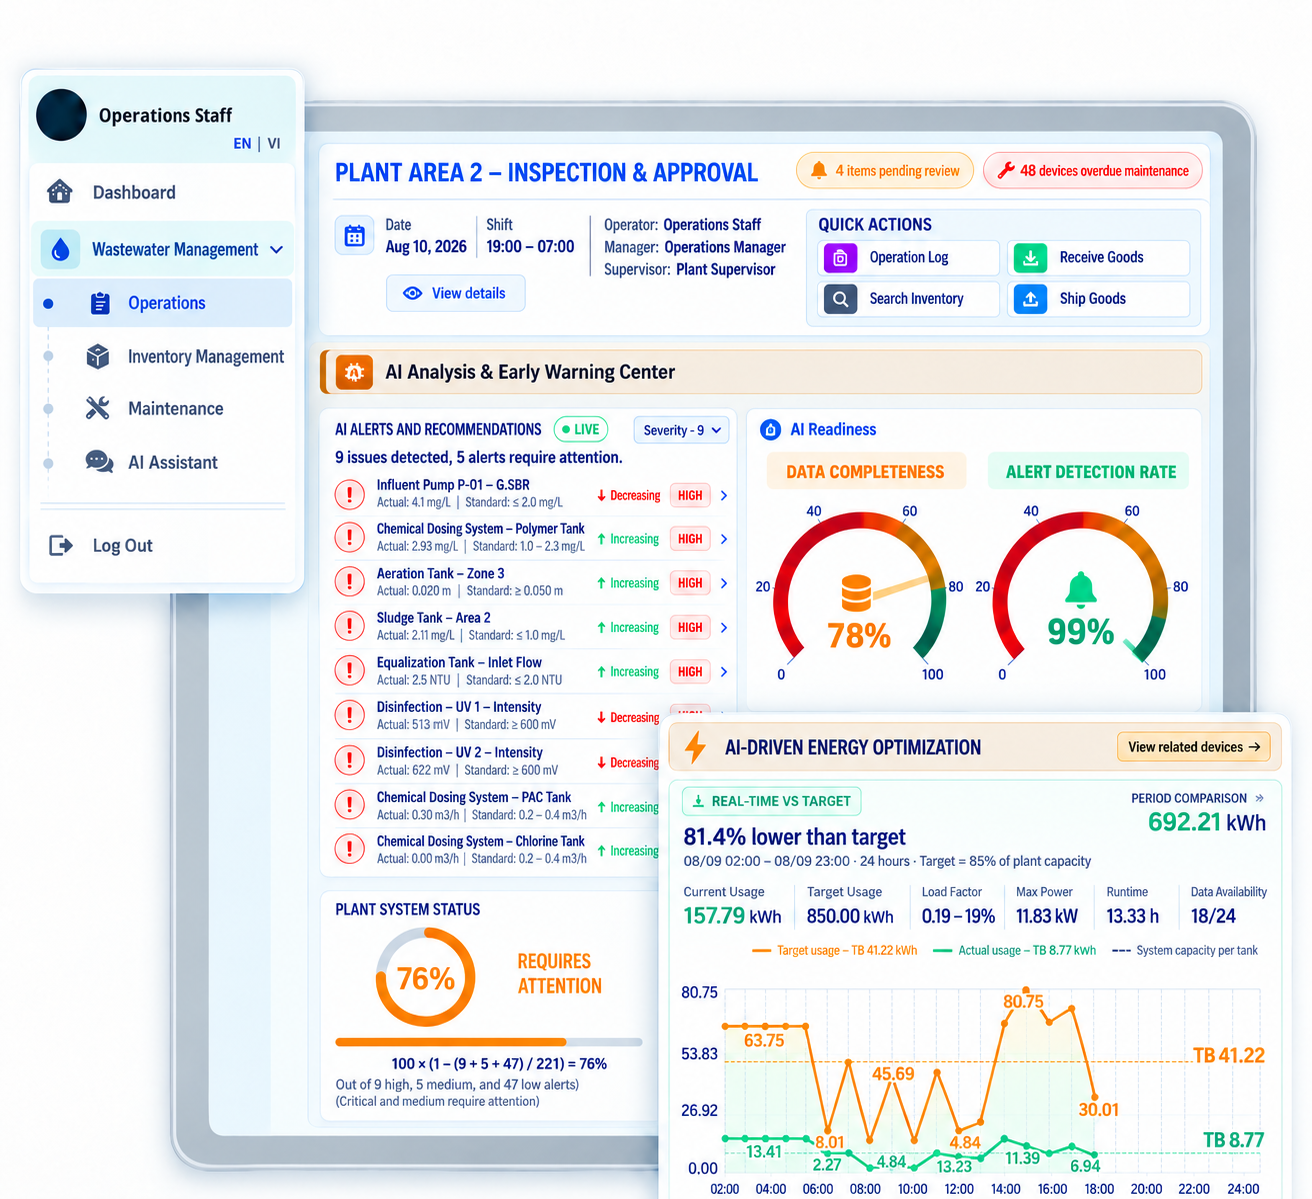Open AI Assistant from the sidebar
The width and height of the screenshot is (1312, 1199).
(x=163, y=462)
